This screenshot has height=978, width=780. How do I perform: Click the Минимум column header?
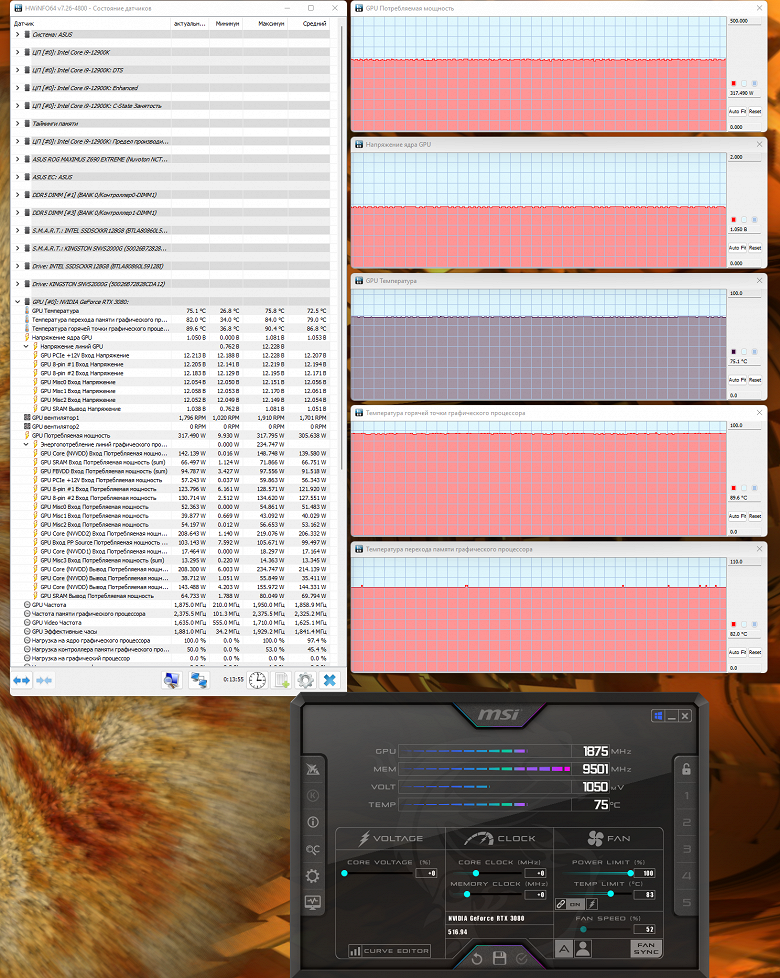click(226, 23)
